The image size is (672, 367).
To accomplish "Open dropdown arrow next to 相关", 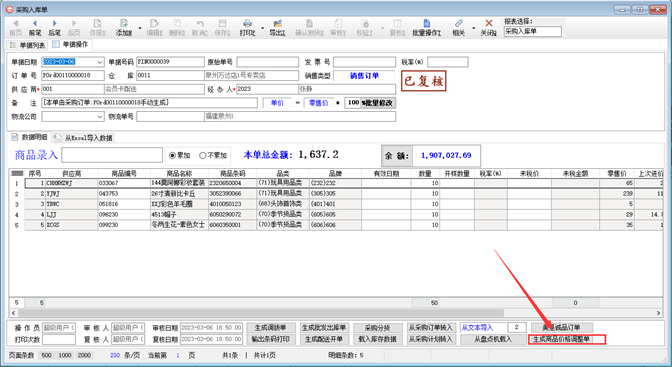I will tap(474, 28).
